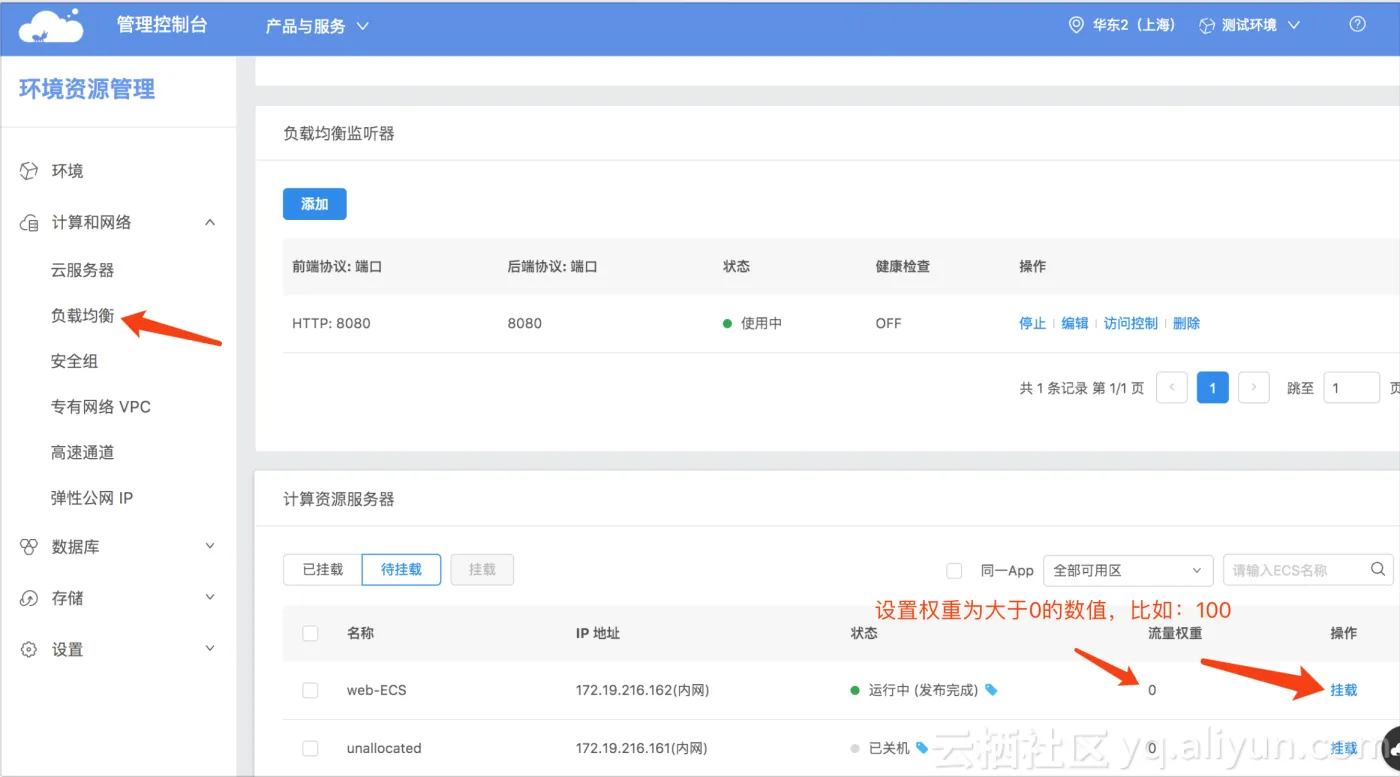Click 挂载 link on web-ECS row
The width and height of the screenshot is (1400, 777).
click(x=1344, y=690)
